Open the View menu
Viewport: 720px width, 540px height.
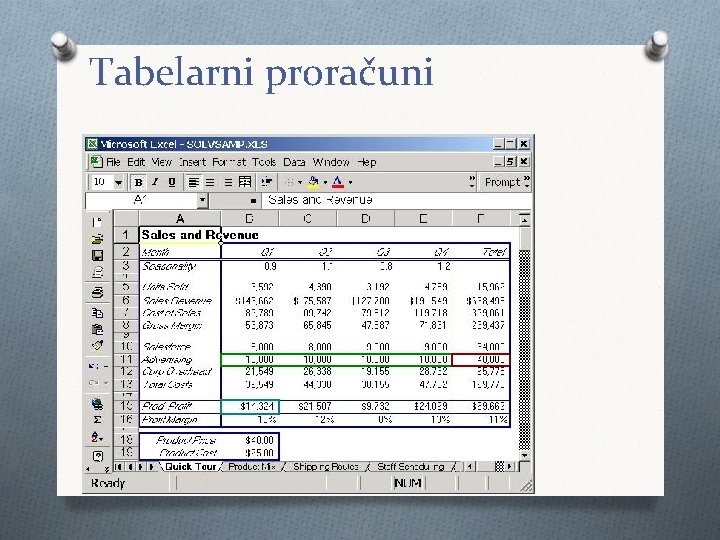pos(162,162)
